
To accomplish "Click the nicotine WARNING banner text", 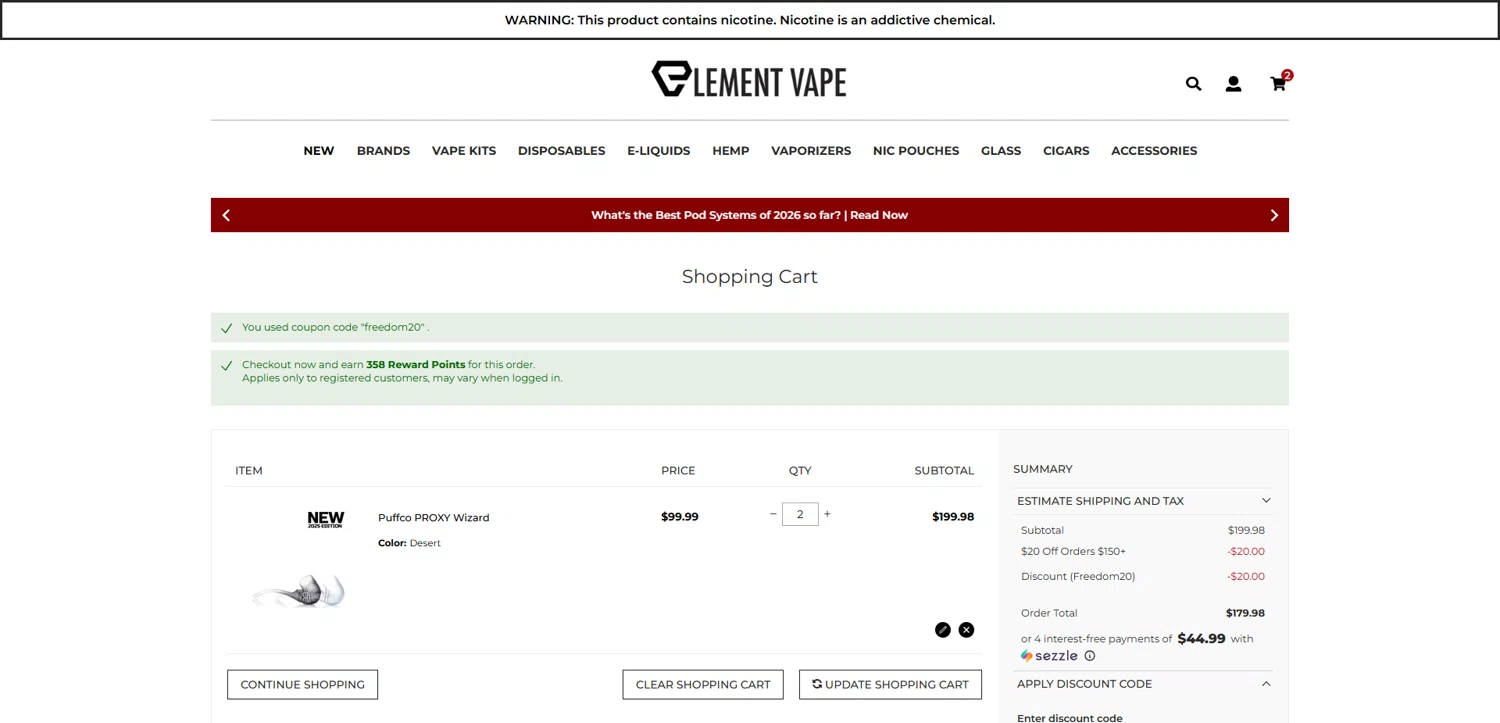I will pyautogui.click(x=750, y=20).
